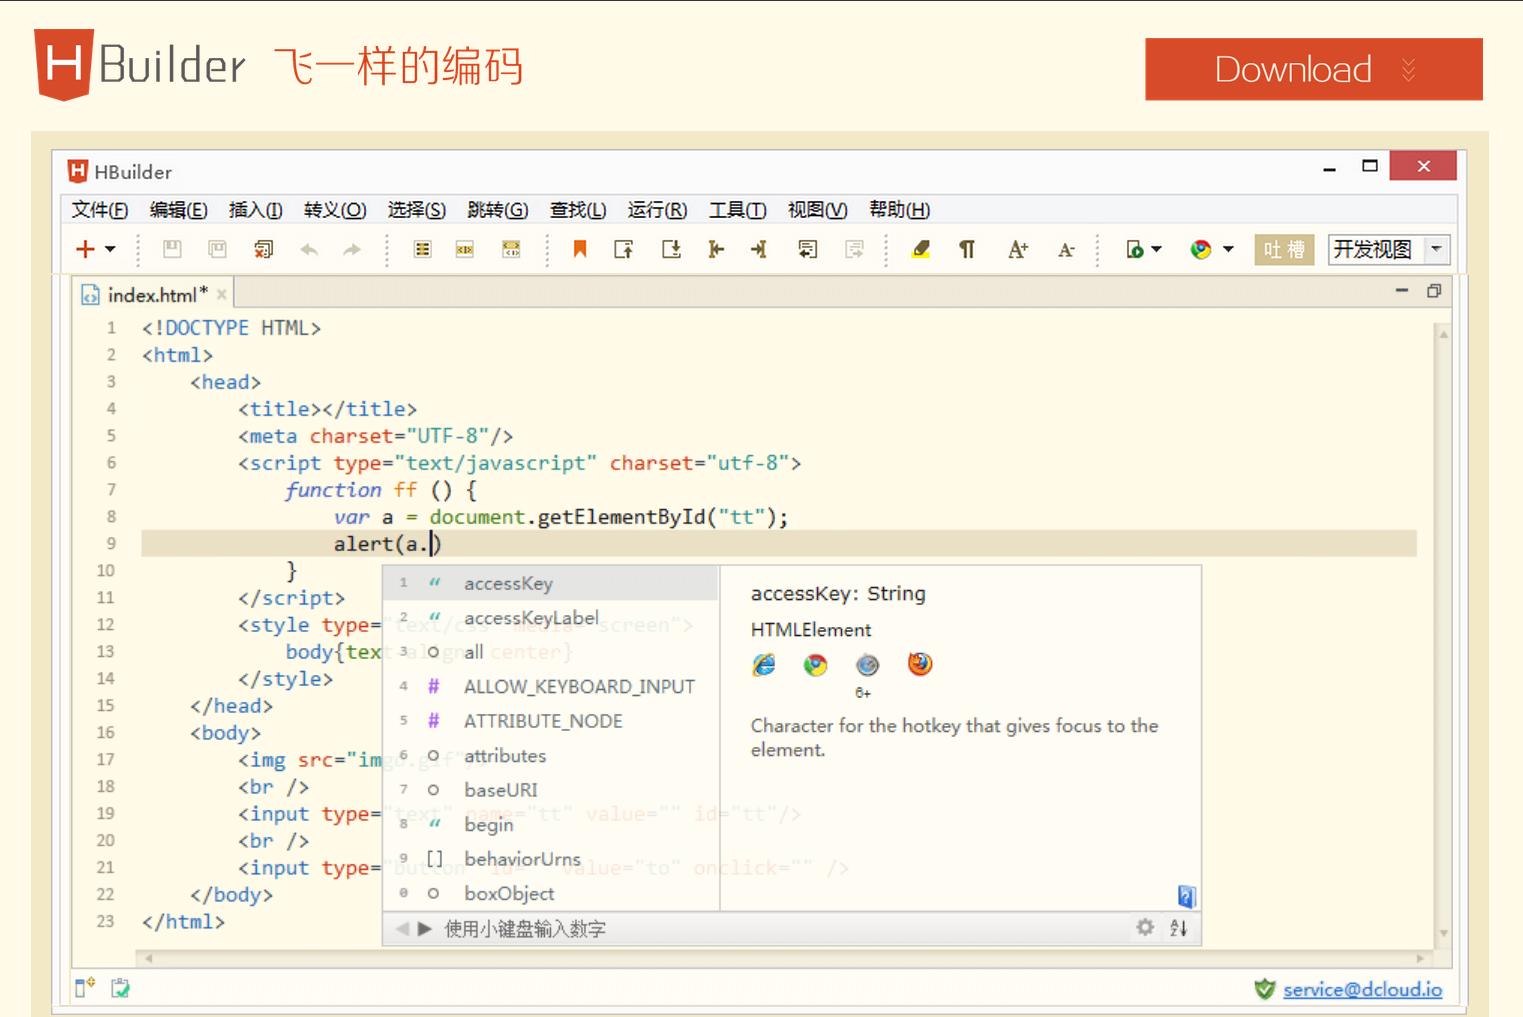Open autocomplete settings gear icon

click(1145, 928)
